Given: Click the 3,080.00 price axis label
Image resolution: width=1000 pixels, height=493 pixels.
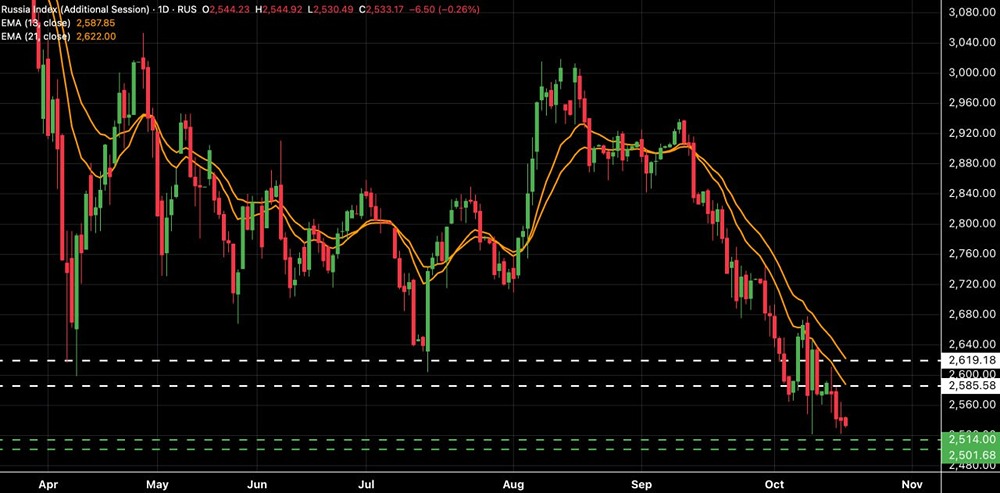Looking at the screenshot, I should [x=973, y=12].
